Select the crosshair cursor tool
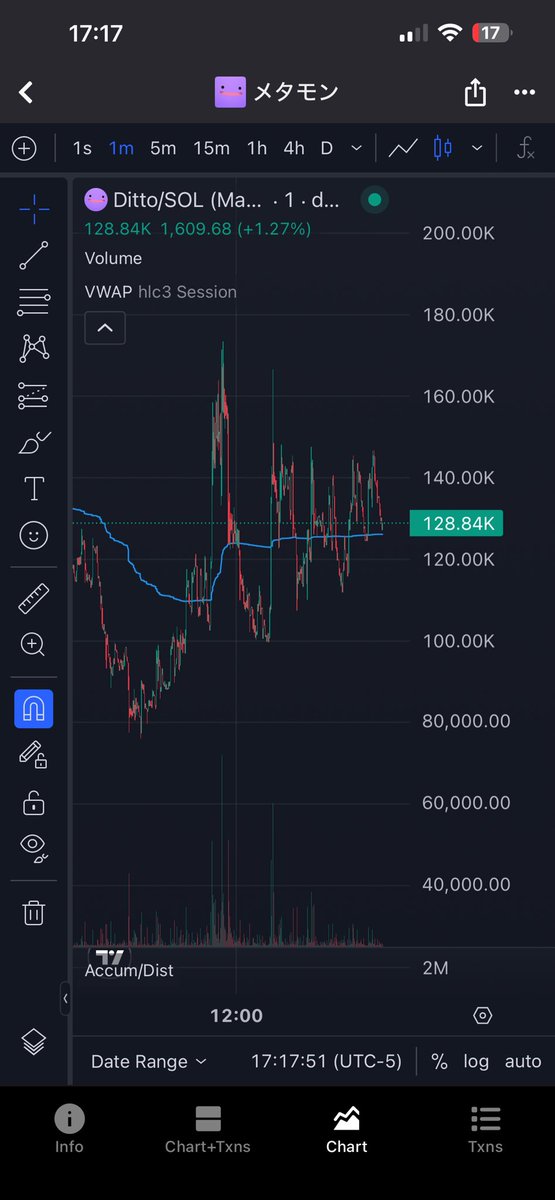 [x=34, y=209]
